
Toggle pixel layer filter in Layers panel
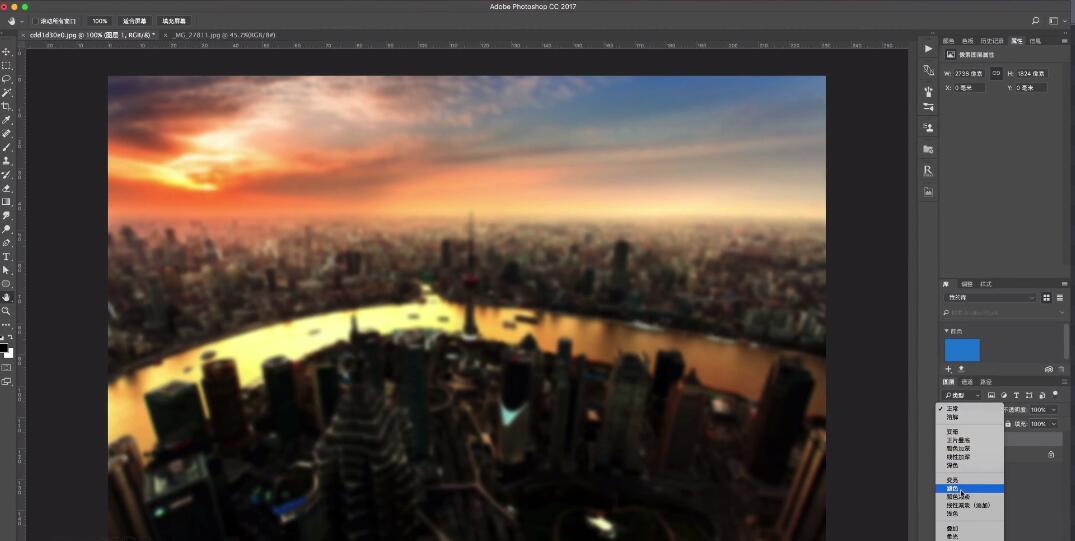991,395
